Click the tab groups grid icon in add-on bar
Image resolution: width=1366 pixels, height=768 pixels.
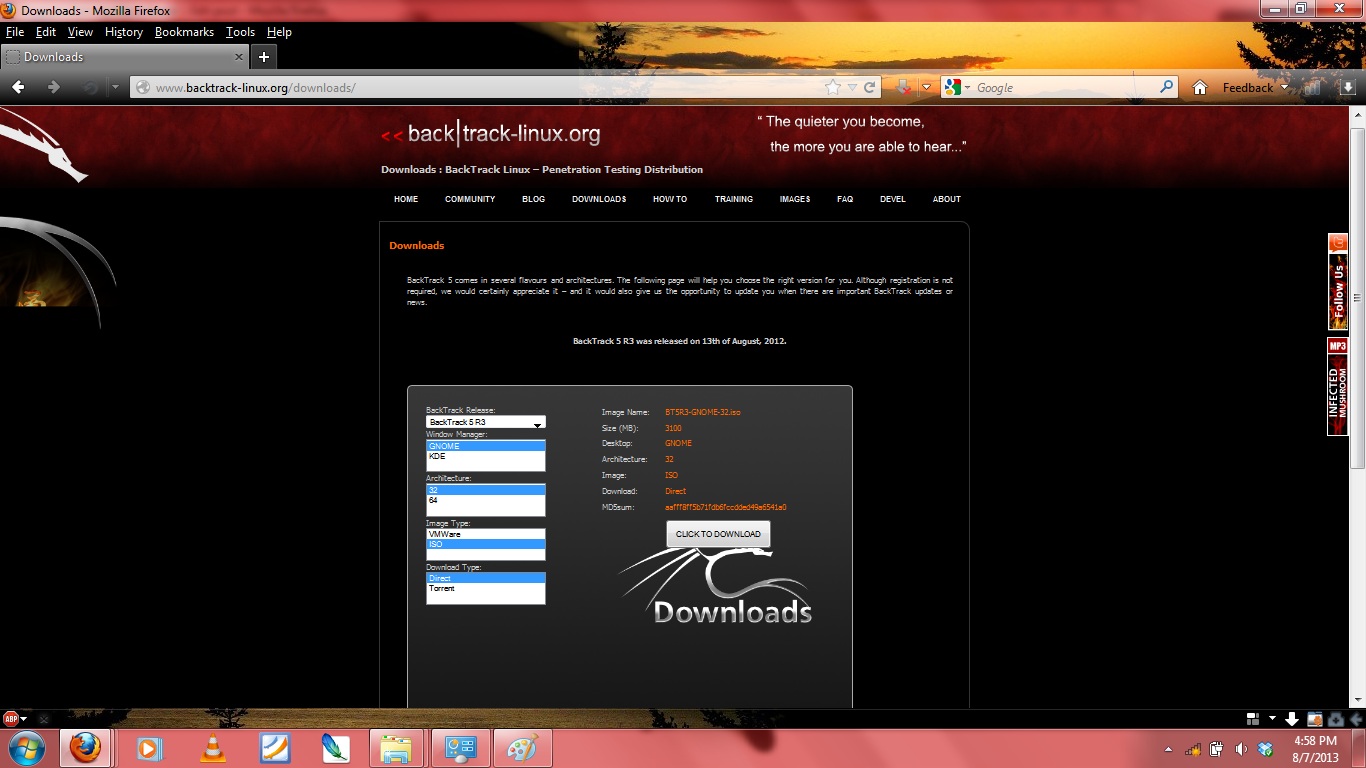tap(1252, 718)
